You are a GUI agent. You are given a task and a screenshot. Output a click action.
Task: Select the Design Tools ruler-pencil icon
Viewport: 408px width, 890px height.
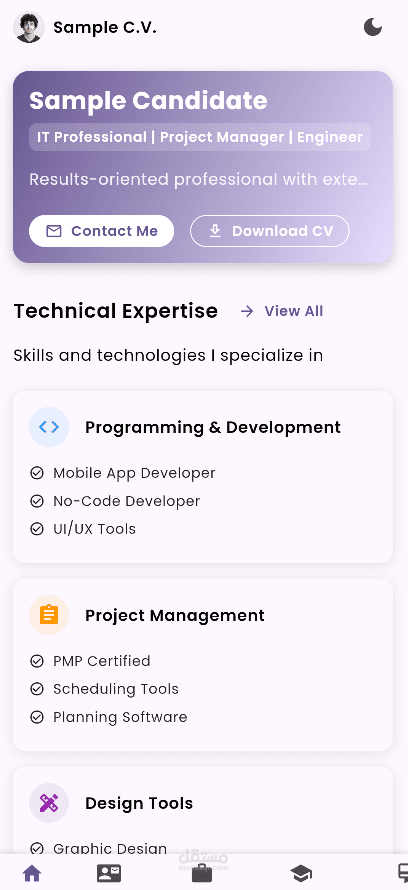[49, 803]
